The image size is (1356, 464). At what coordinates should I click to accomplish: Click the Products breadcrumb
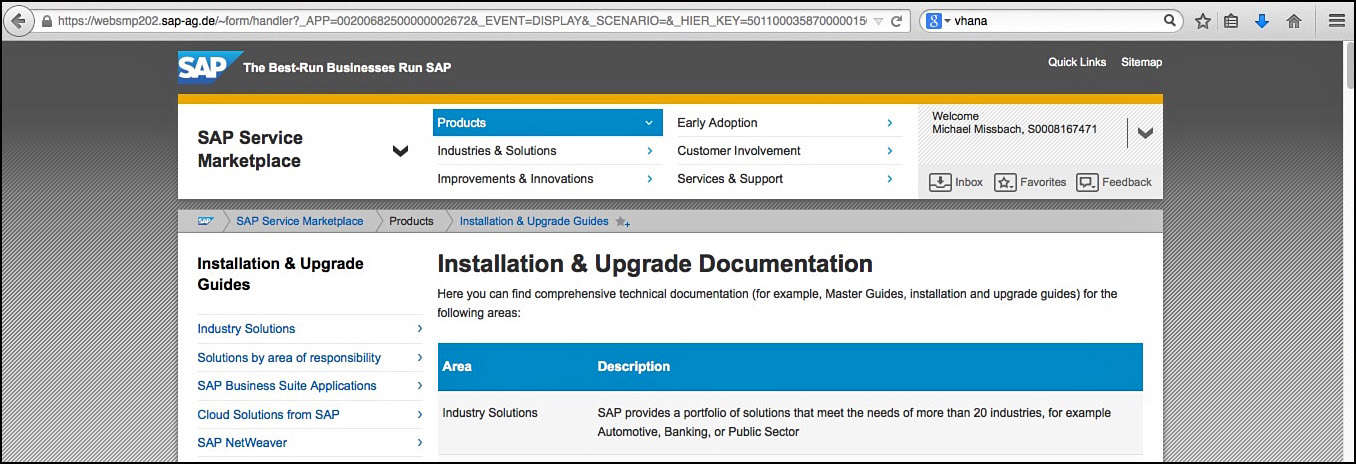[x=411, y=221]
